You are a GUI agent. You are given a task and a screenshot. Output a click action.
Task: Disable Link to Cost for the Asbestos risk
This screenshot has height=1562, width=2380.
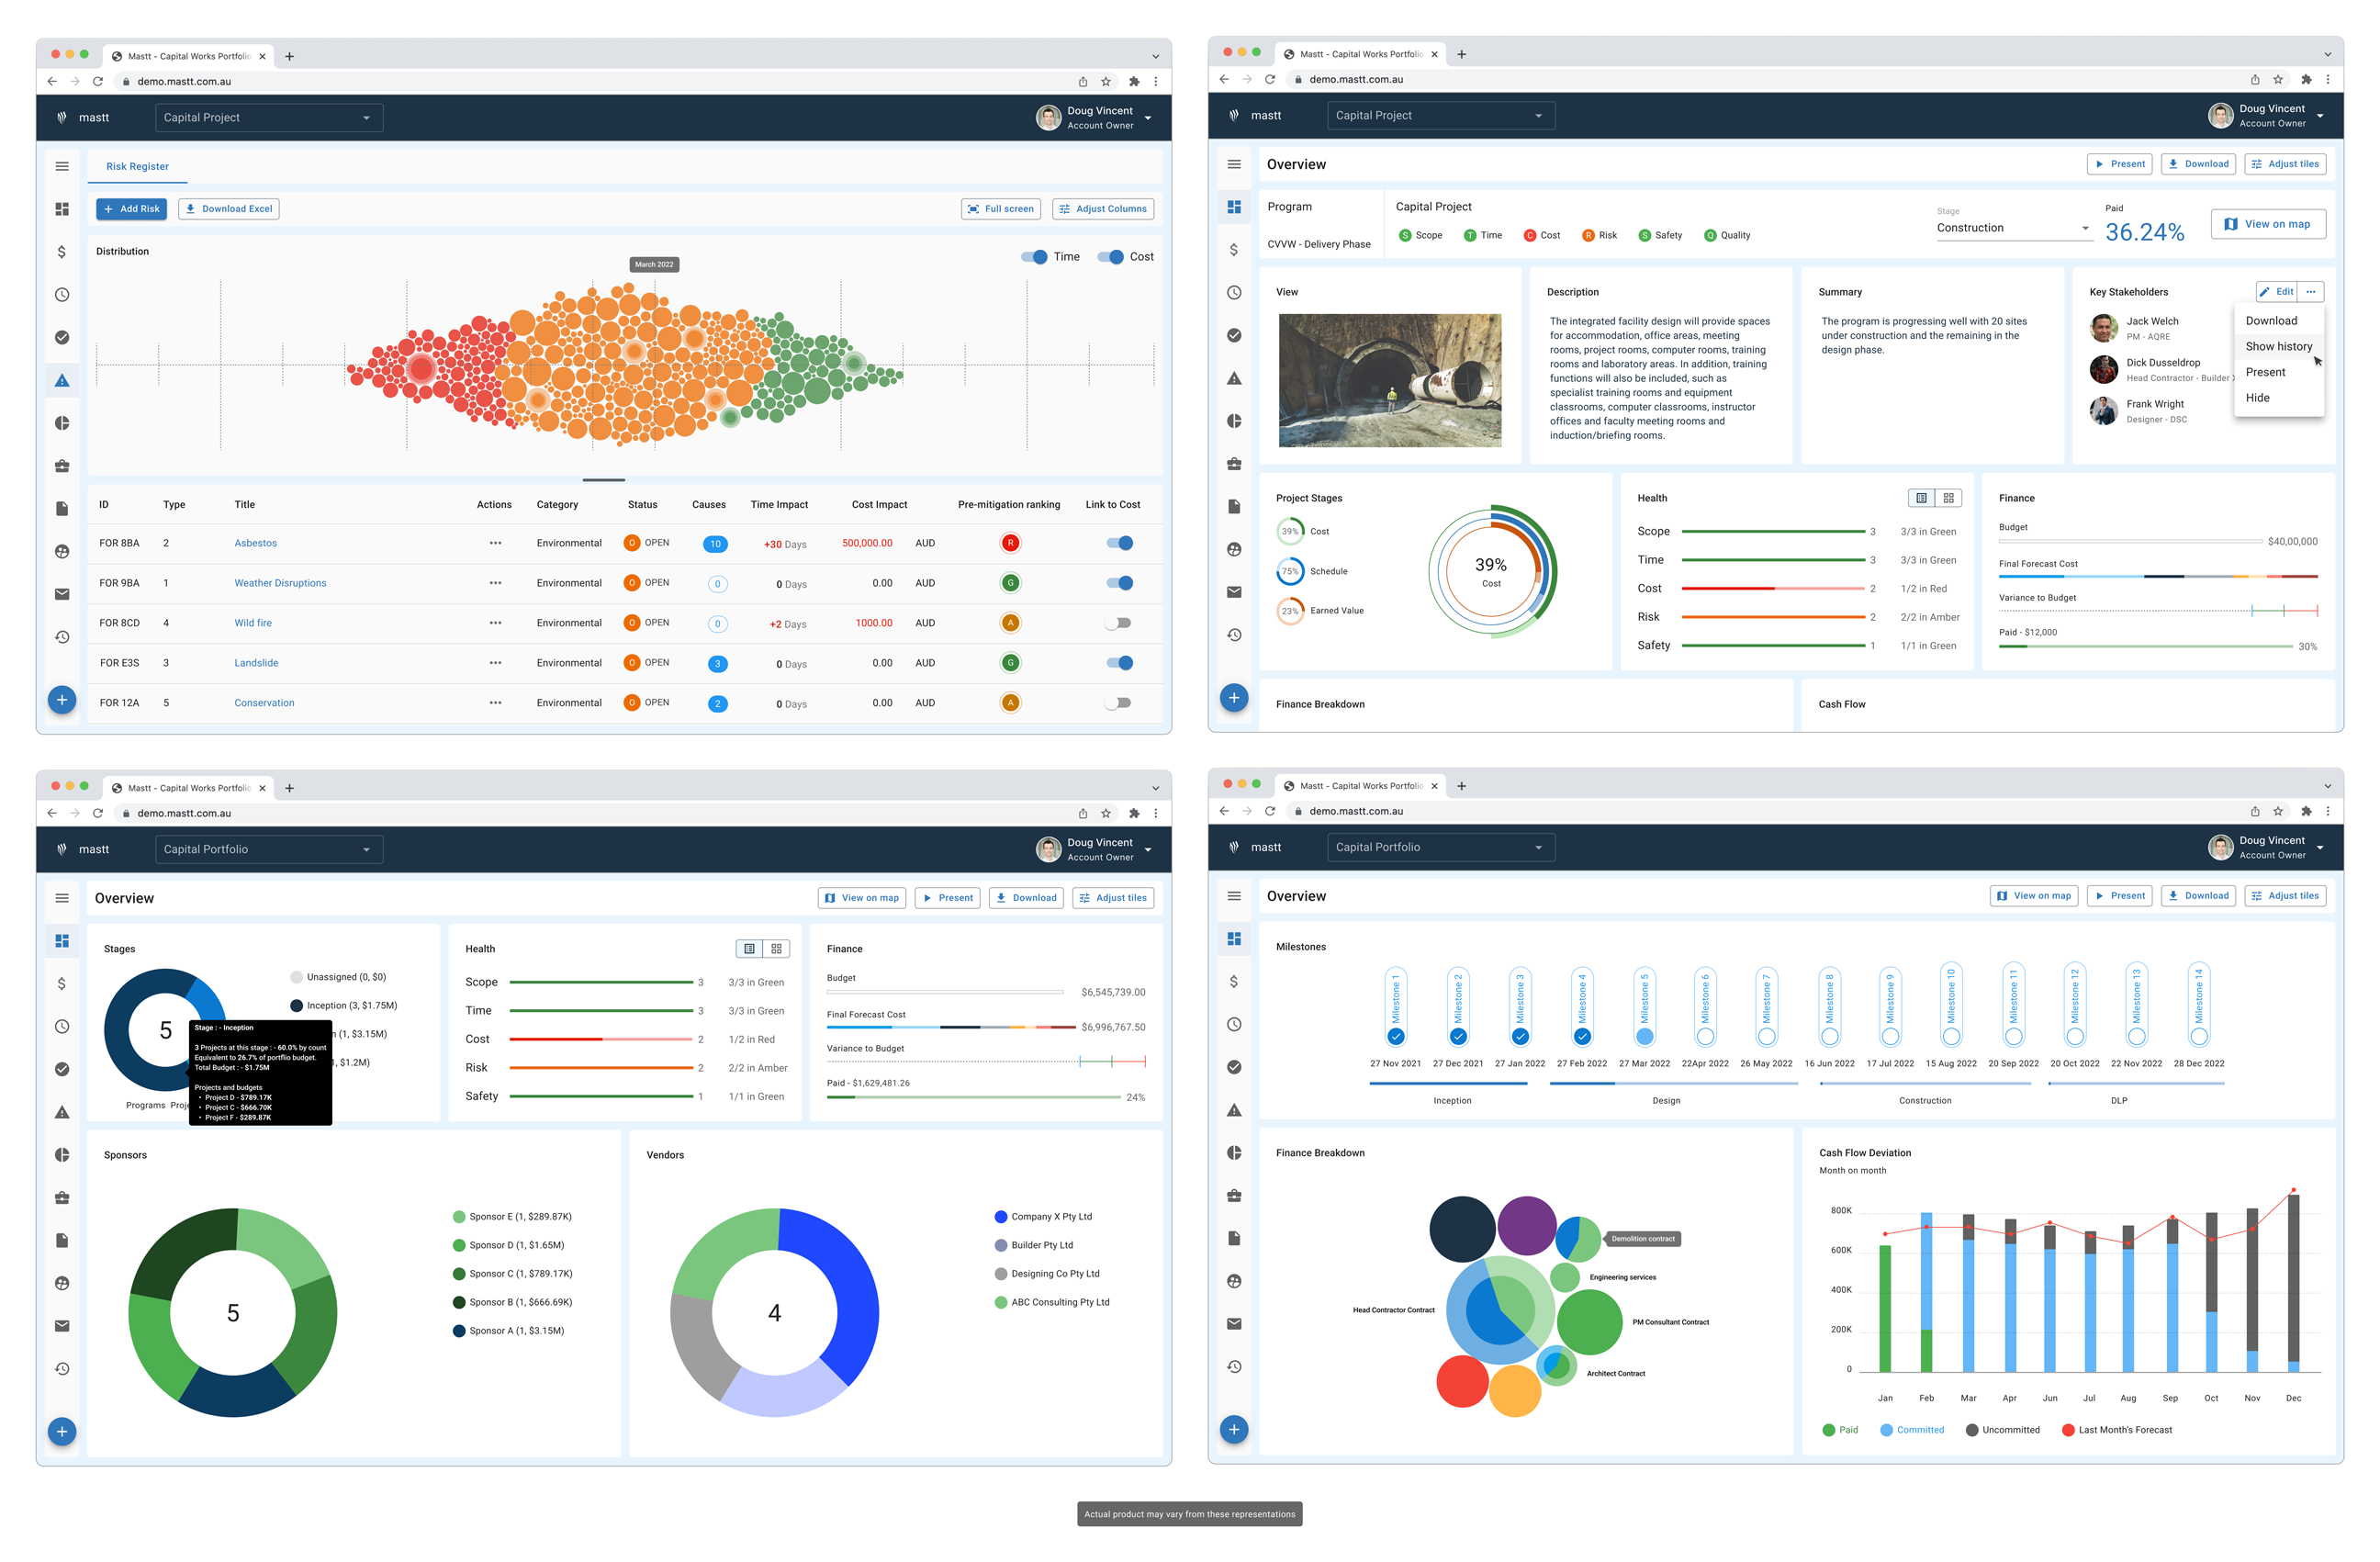click(1120, 543)
